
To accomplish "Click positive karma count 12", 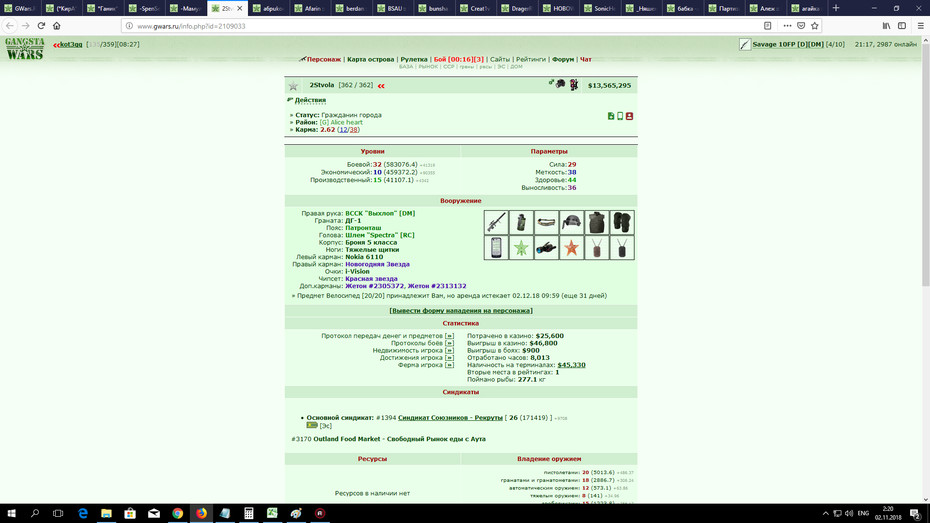I will [x=343, y=130].
